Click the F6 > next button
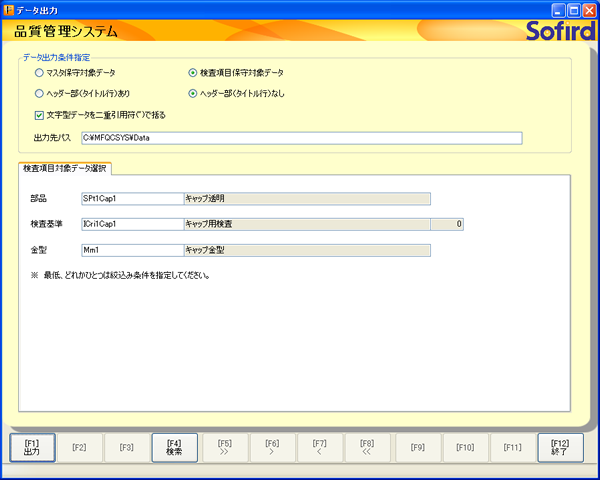The image size is (600, 480). click(x=272, y=447)
